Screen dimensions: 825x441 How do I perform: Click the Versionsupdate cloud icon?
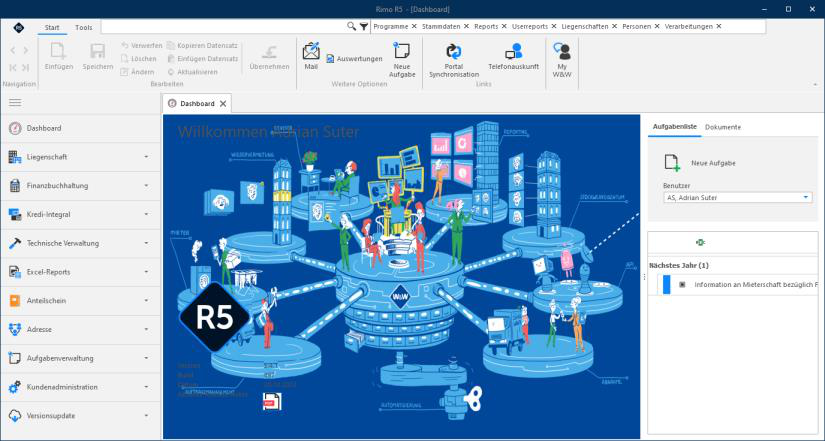click(15, 416)
